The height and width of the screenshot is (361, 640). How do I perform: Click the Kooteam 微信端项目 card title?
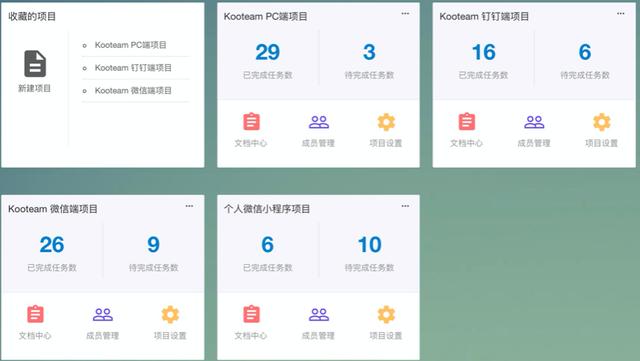click(53, 209)
